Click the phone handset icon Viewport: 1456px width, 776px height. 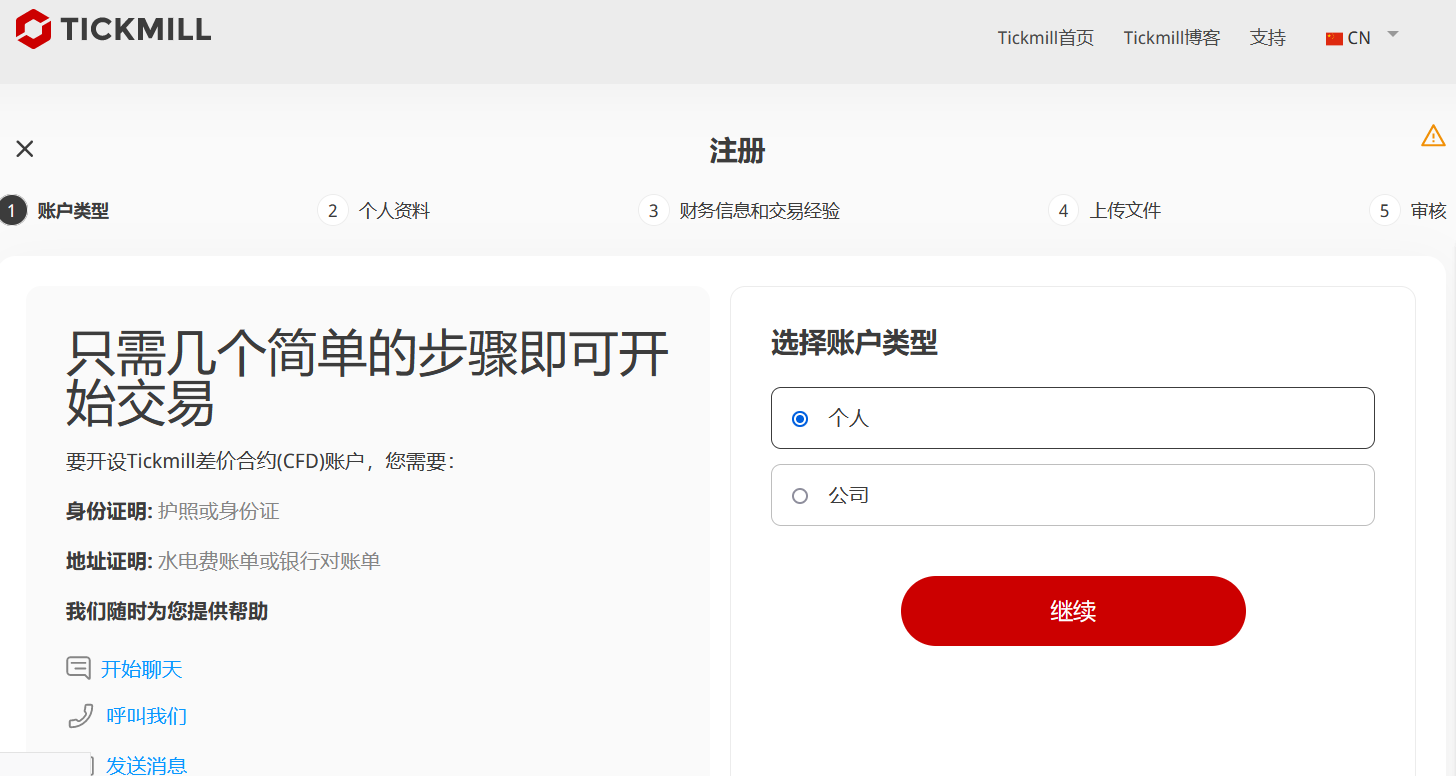80,716
